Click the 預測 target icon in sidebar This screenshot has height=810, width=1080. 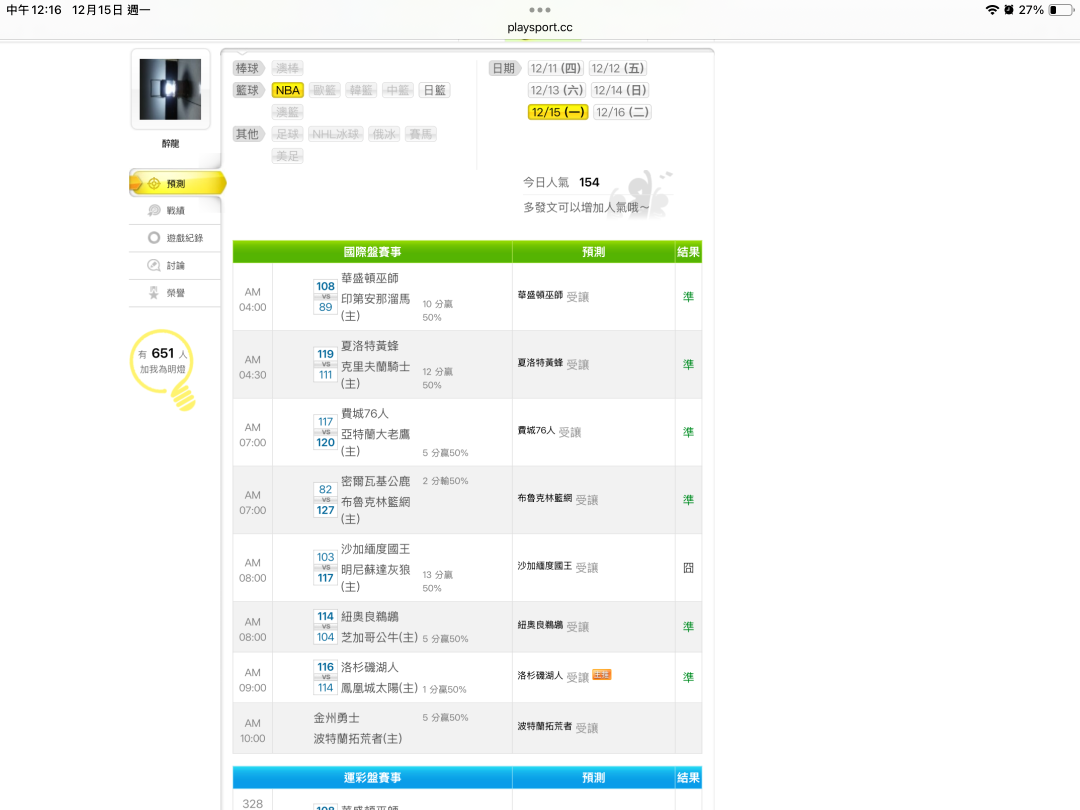pos(154,184)
